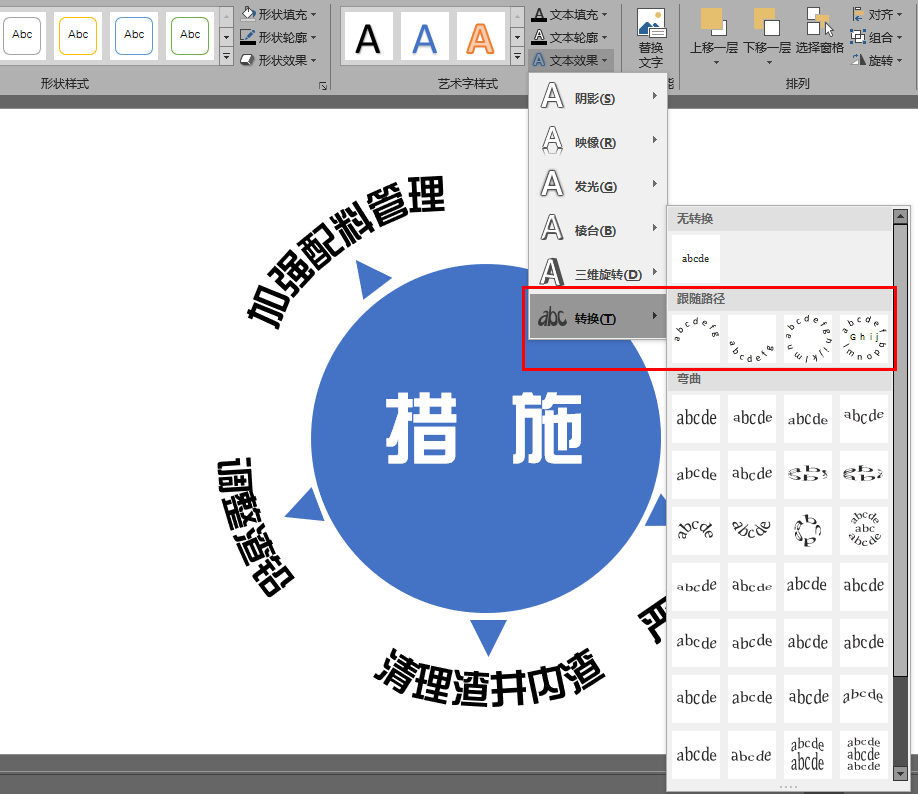Viewport: 918px width, 794px height.
Task: Select the second warp transform in the third 弯曲 row
Action: pyautogui.click(x=752, y=531)
